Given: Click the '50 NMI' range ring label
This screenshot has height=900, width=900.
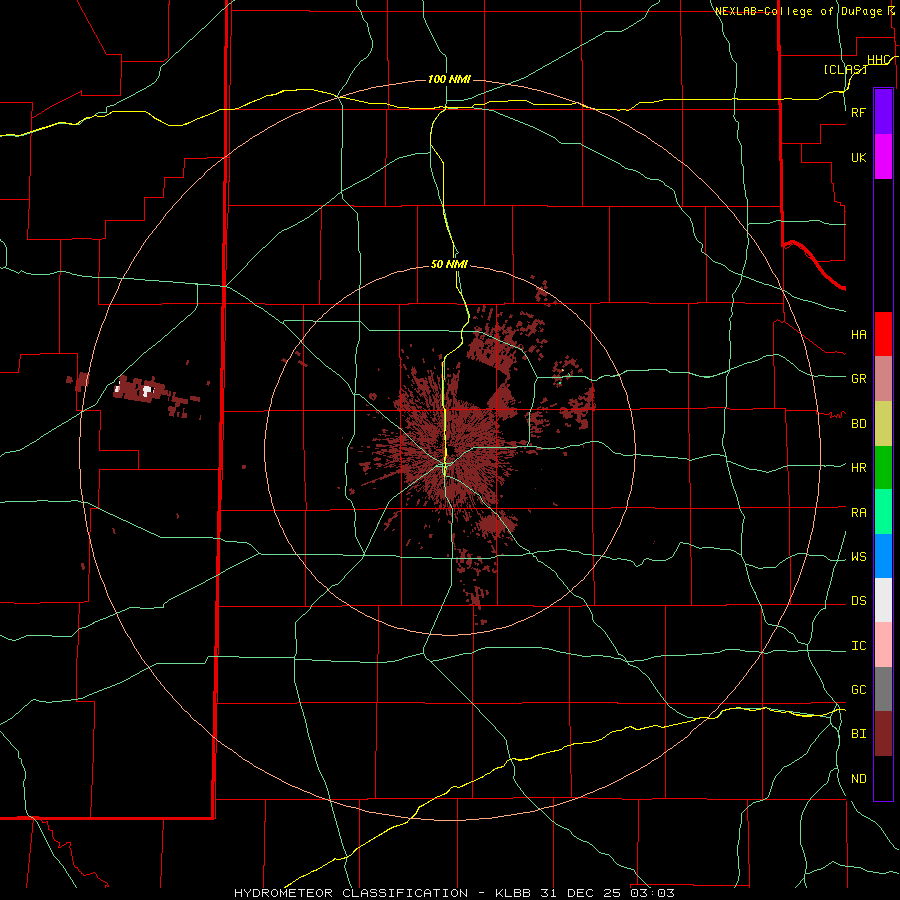Looking at the screenshot, I should [x=449, y=264].
